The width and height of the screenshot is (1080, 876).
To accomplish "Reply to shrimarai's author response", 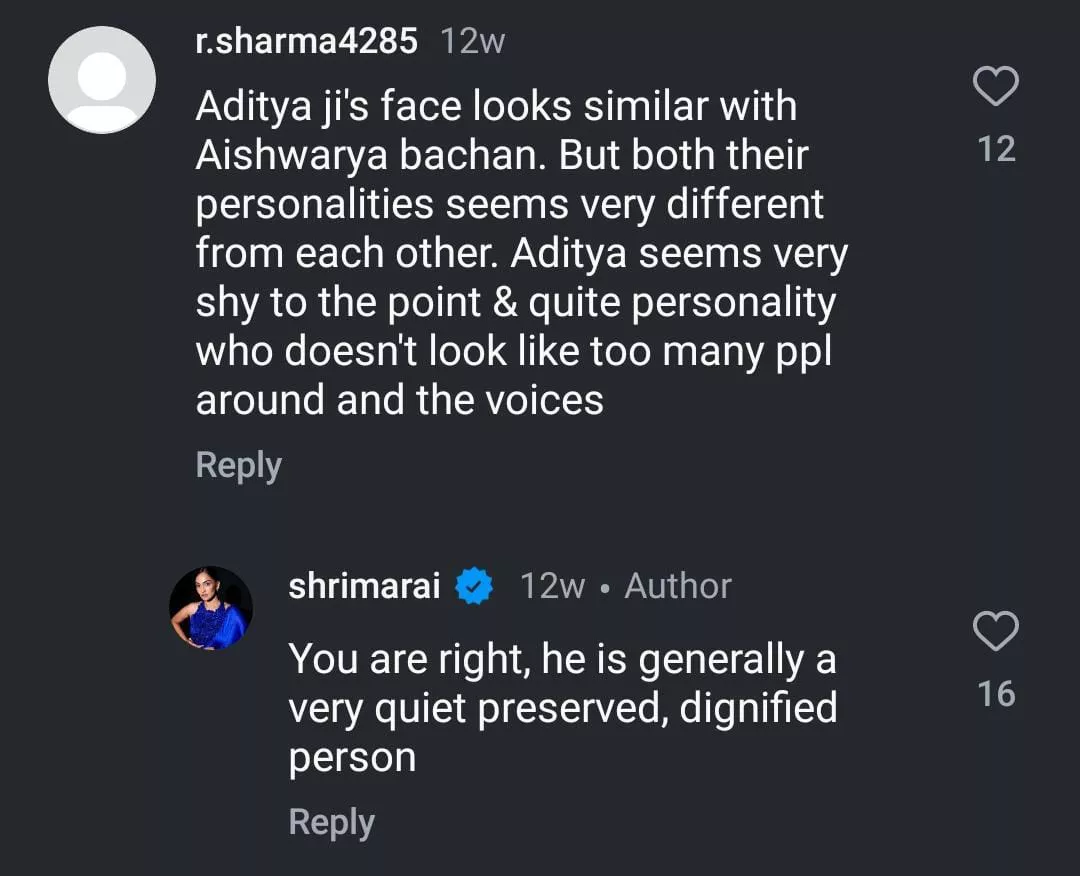I will (x=331, y=823).
